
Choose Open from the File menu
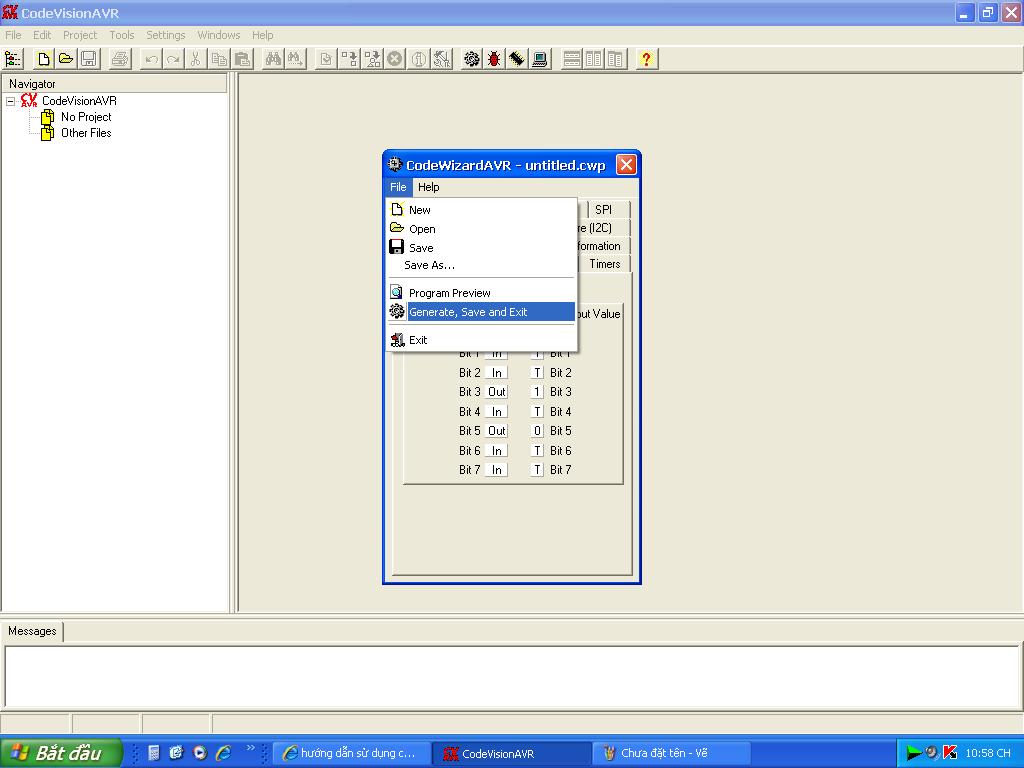coord(481,229)
